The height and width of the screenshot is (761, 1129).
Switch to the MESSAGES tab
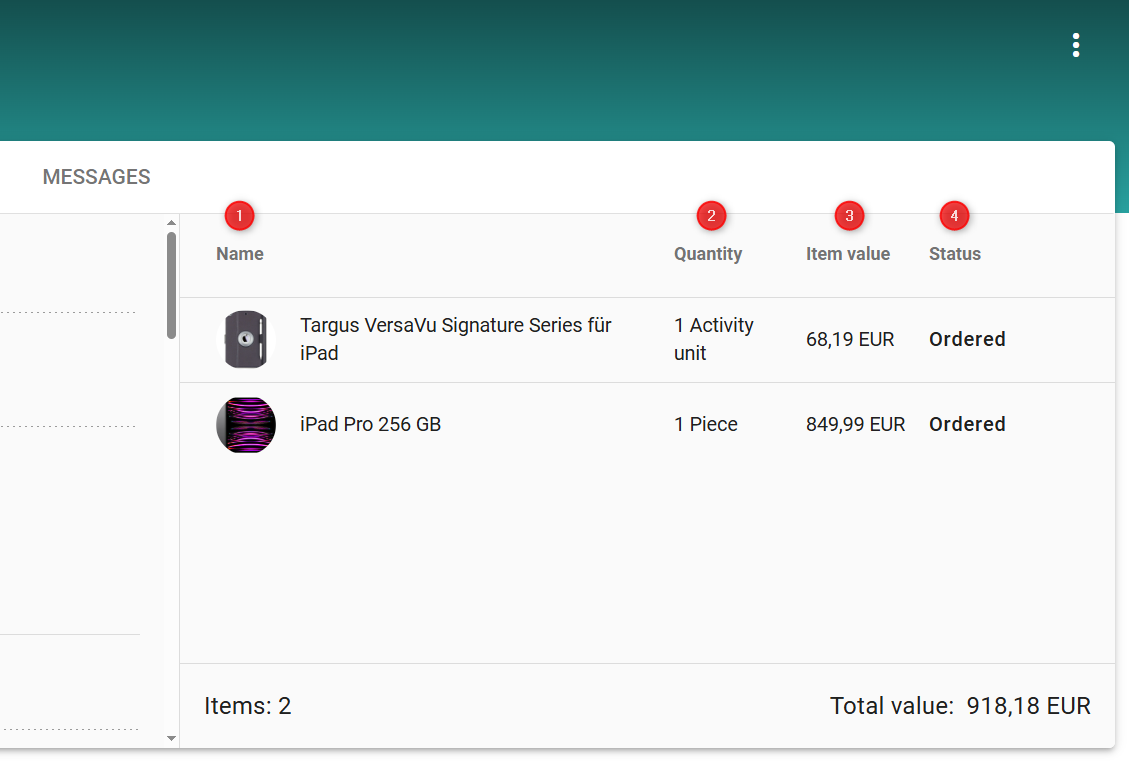(x=96, y=177)
